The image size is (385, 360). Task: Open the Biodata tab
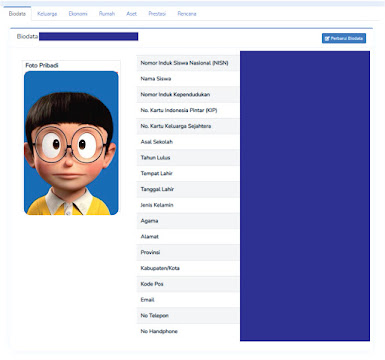[17, 14]
